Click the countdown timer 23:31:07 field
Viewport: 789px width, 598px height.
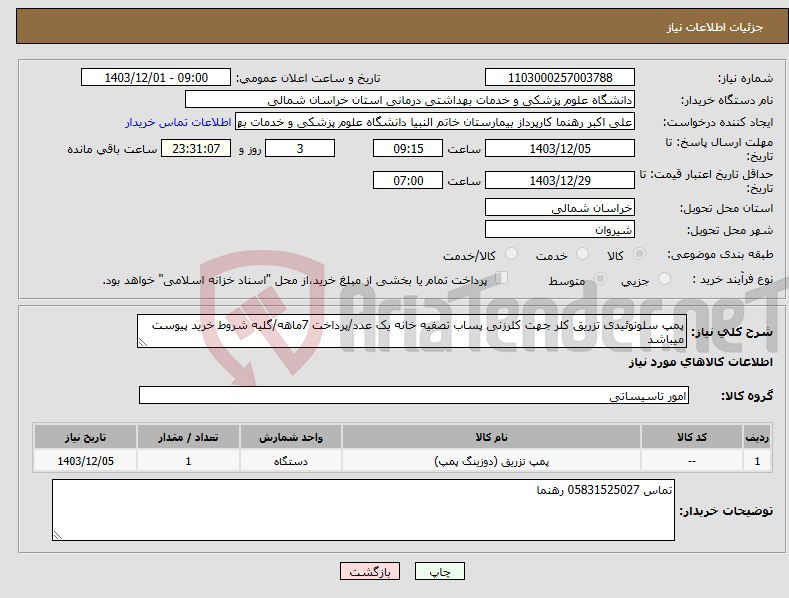(x=196, y=148)
